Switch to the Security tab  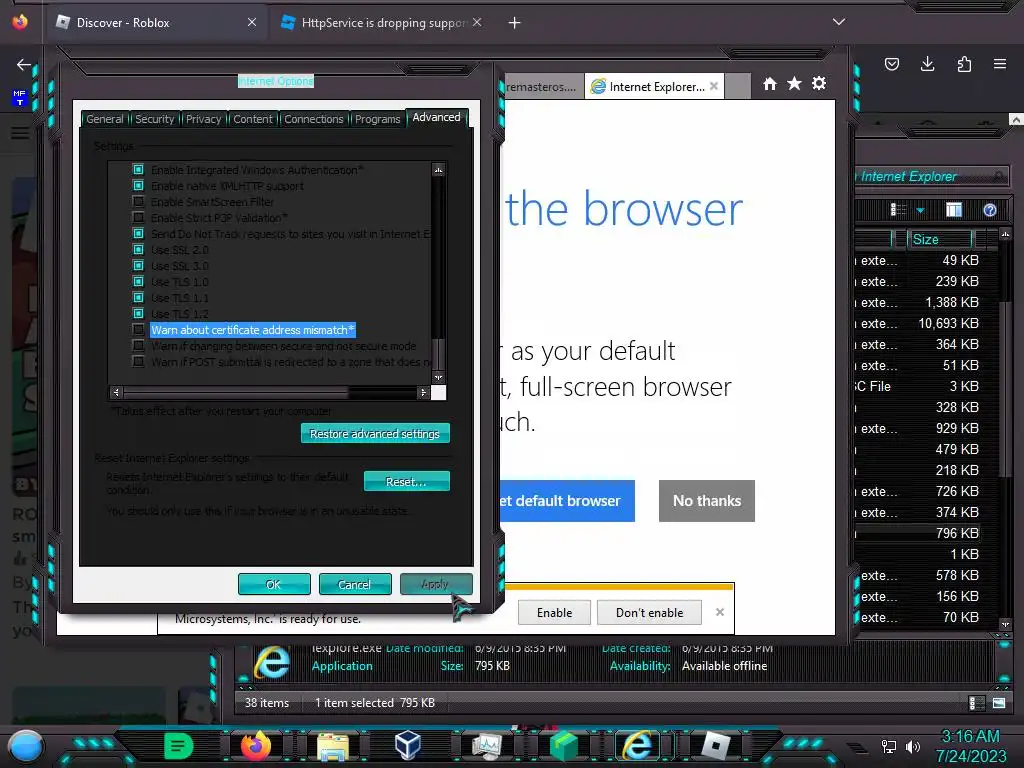(x=155, y=119)
